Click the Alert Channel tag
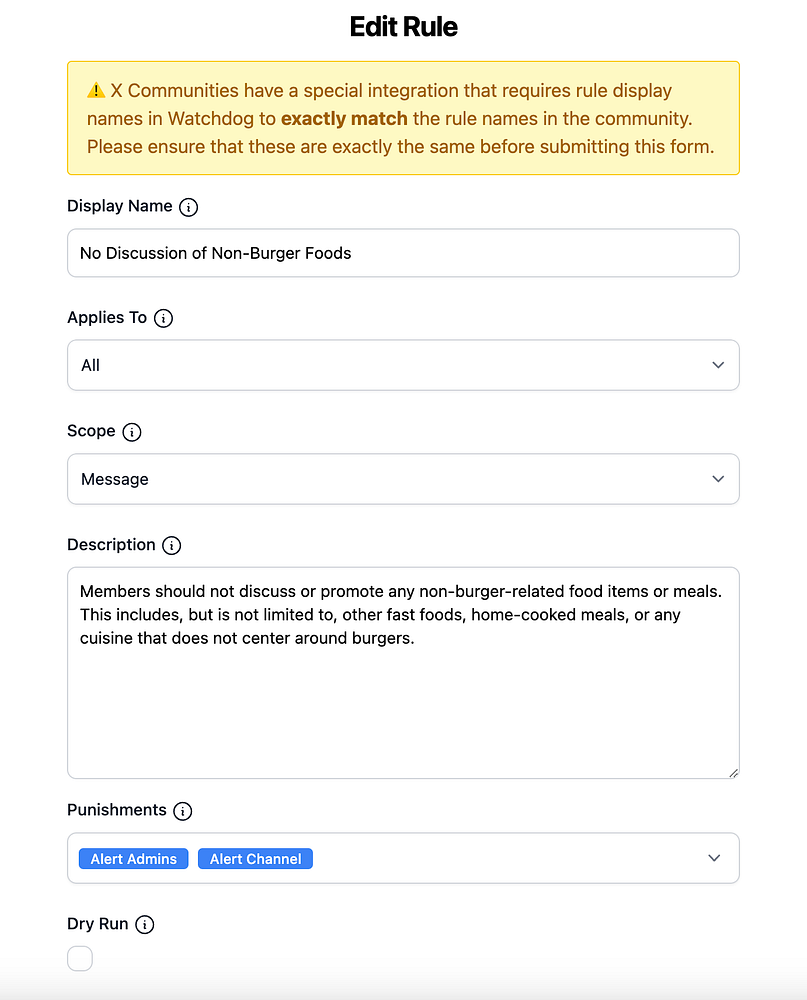Viewport: 807px width, 1000px height. [255, 859]
